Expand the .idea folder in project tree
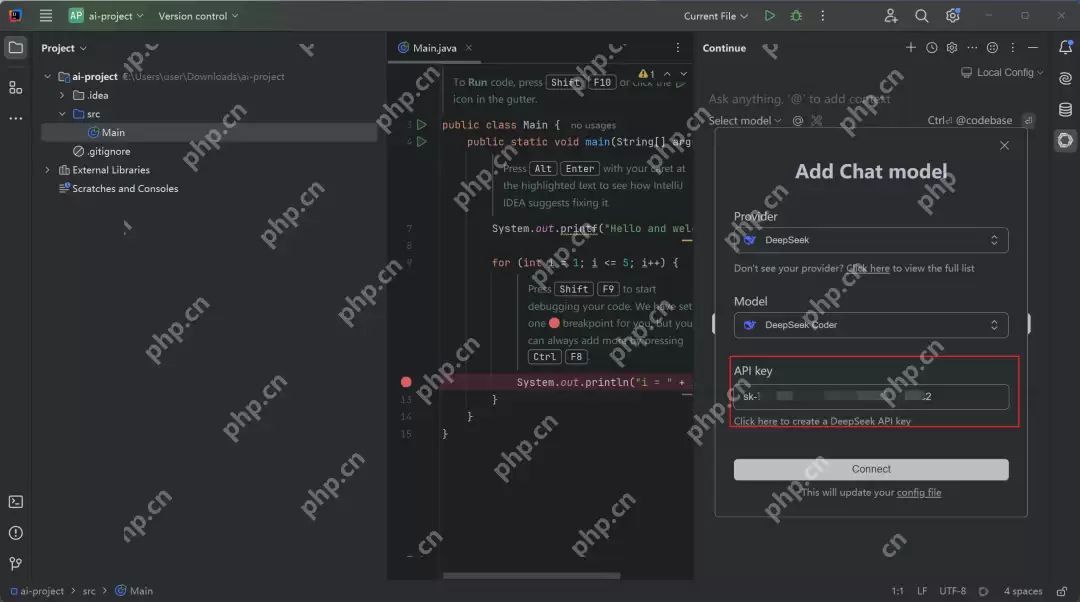This screenshot has width=1080, height=602. [62, 95]
